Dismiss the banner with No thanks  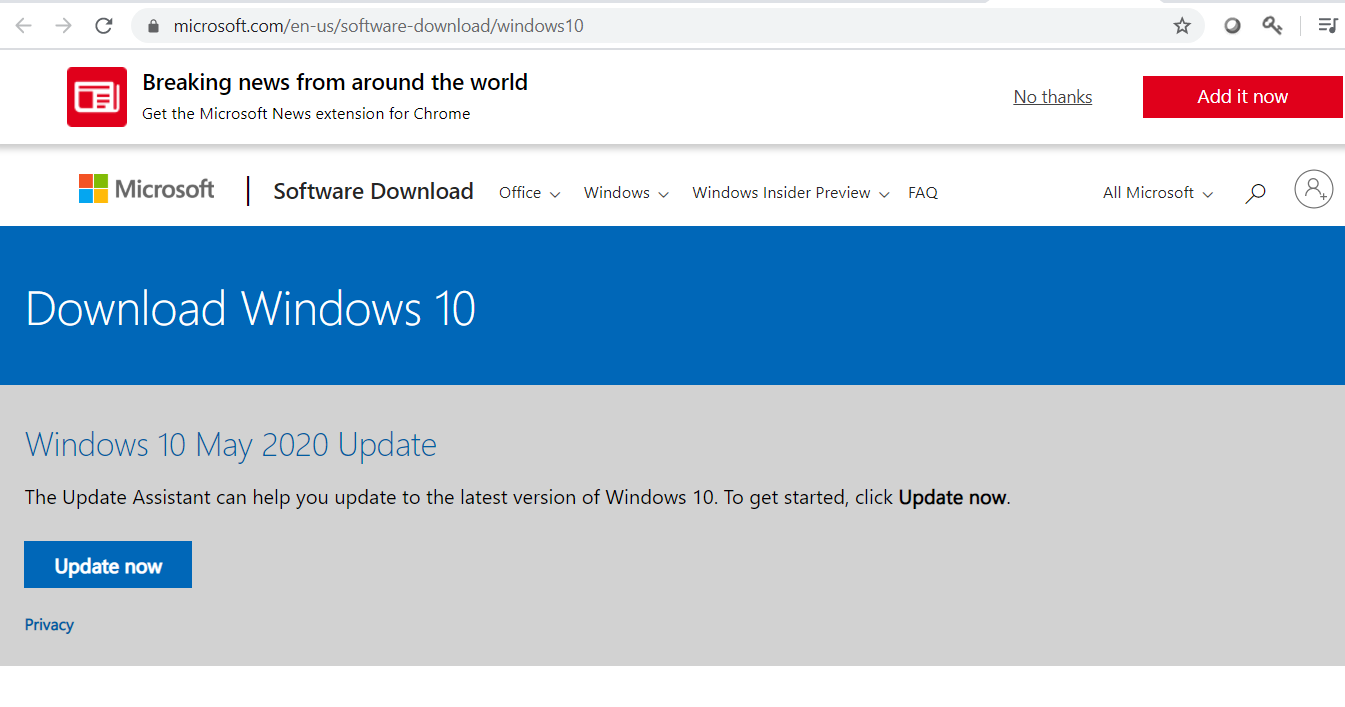pos(1052,97)
